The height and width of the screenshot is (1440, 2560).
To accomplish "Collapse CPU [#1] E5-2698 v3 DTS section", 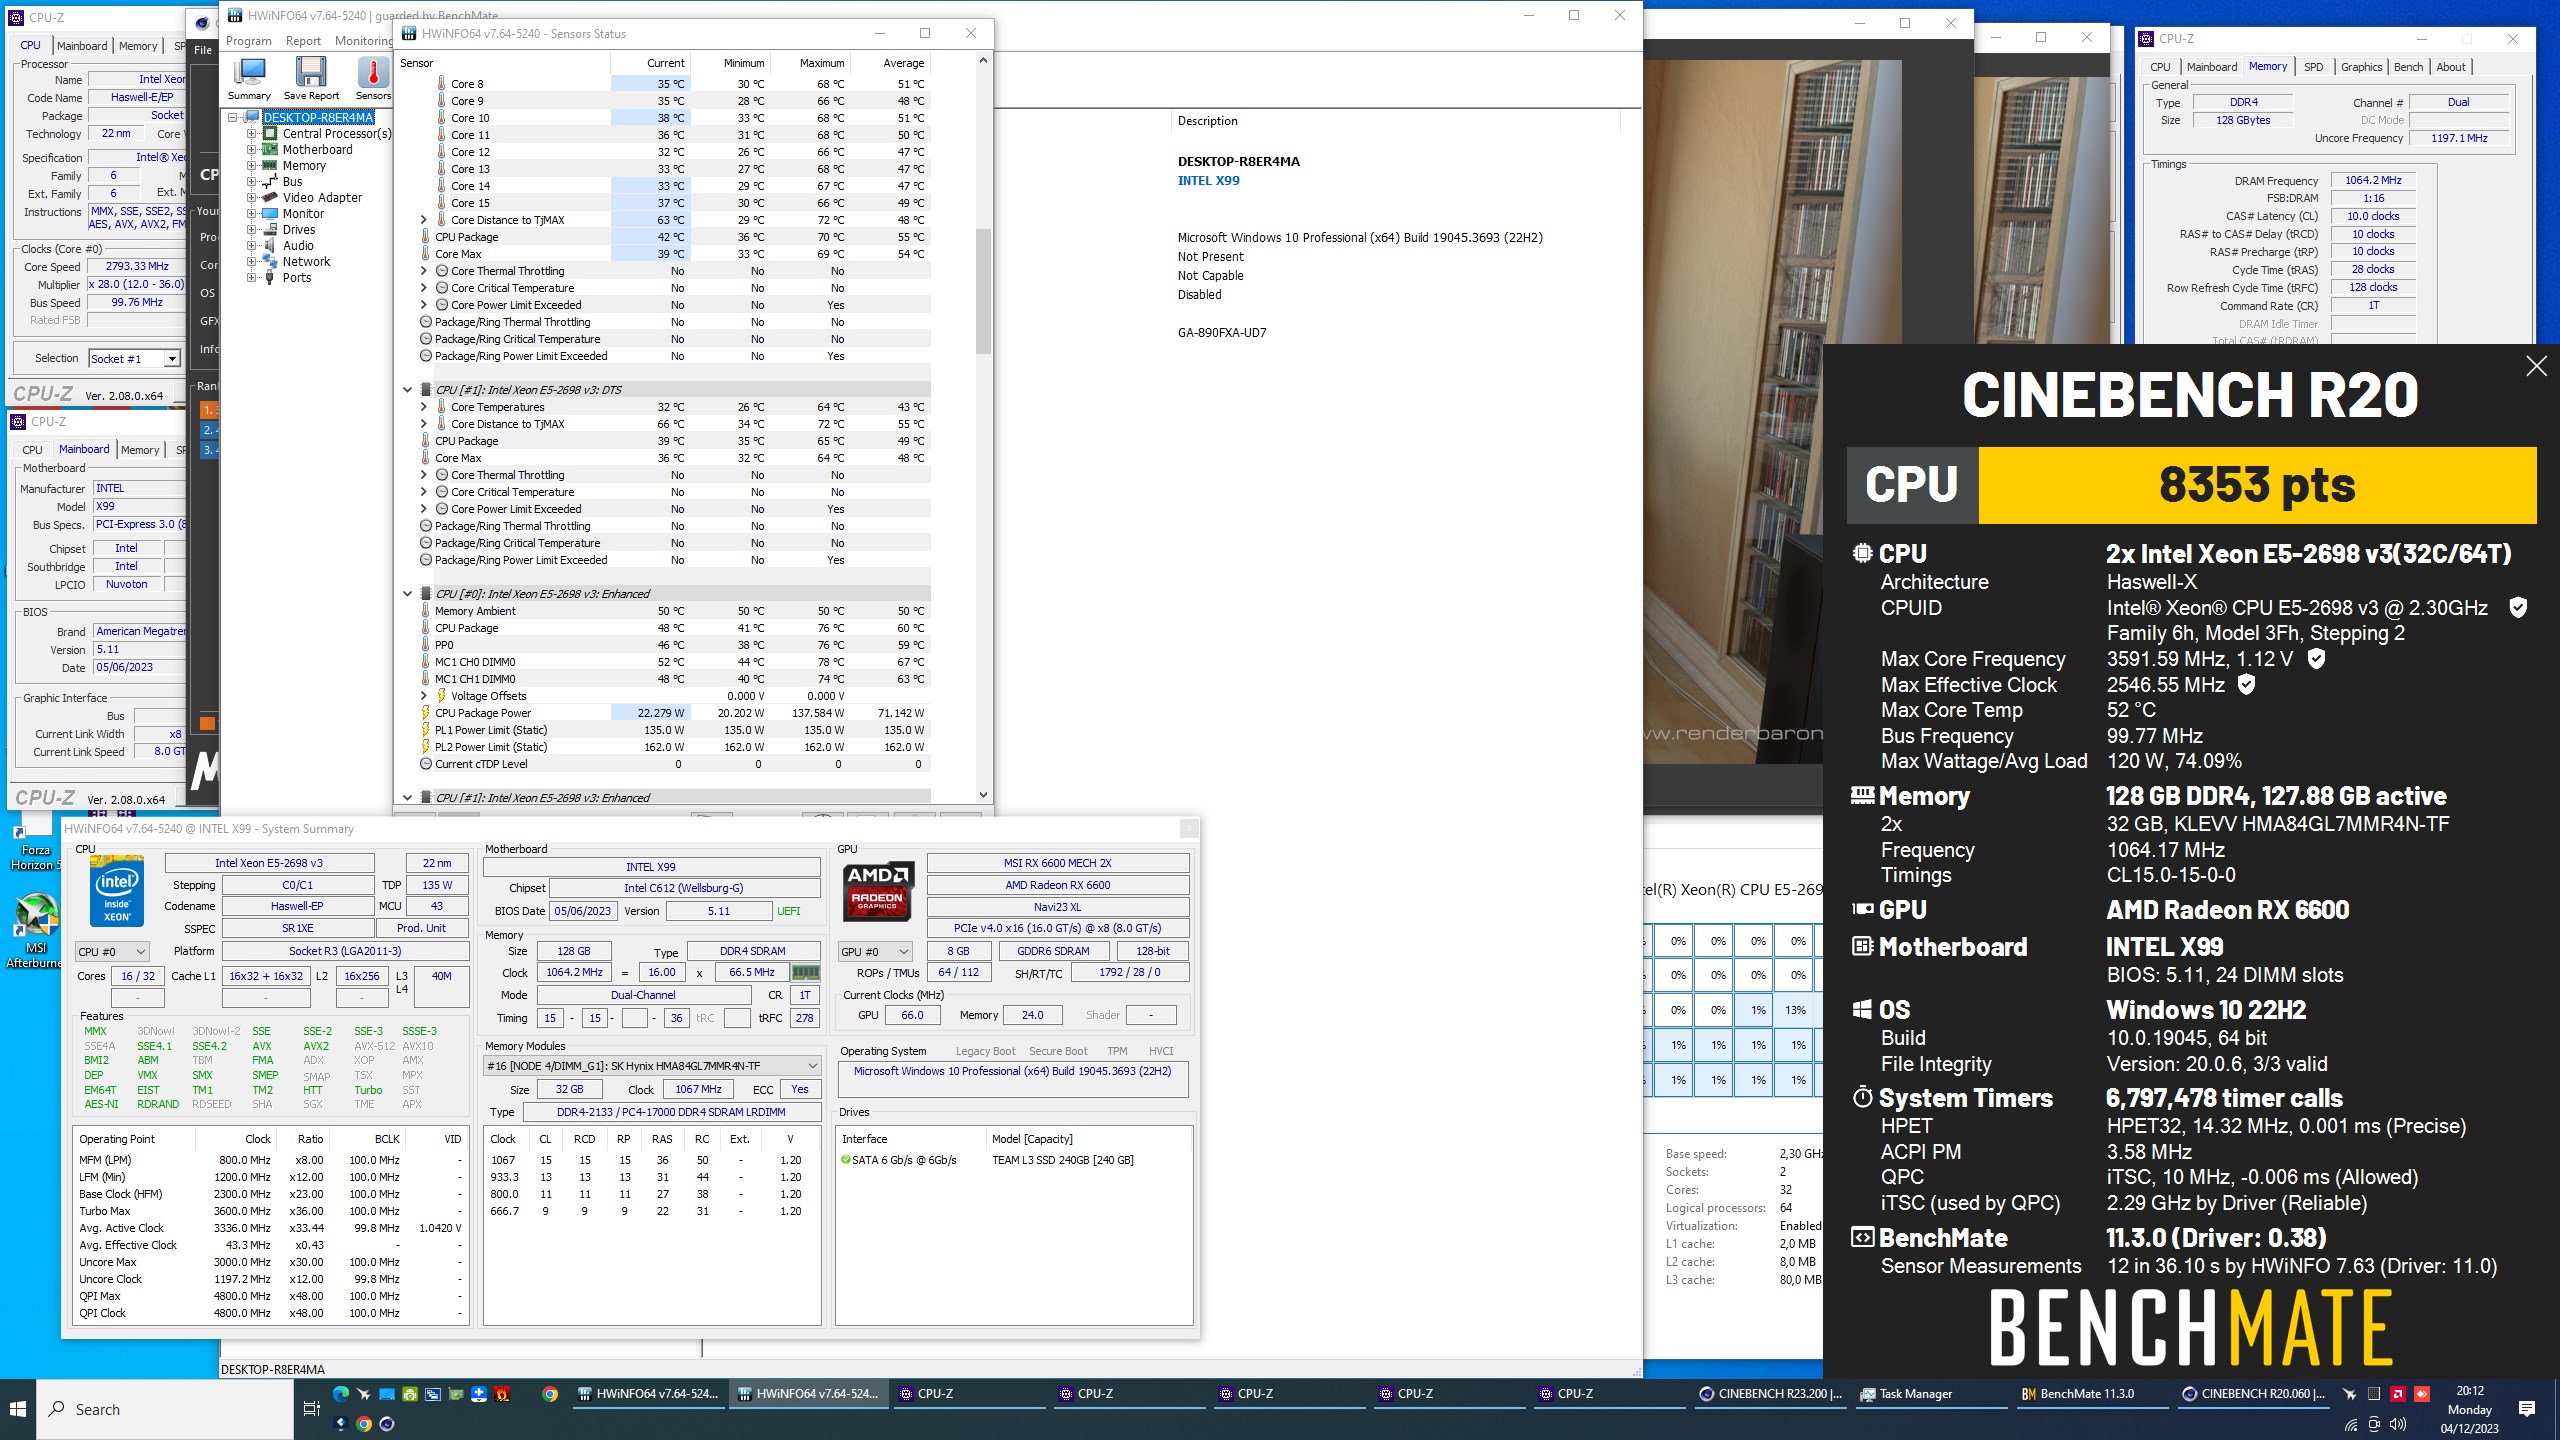I will (407, 390).
